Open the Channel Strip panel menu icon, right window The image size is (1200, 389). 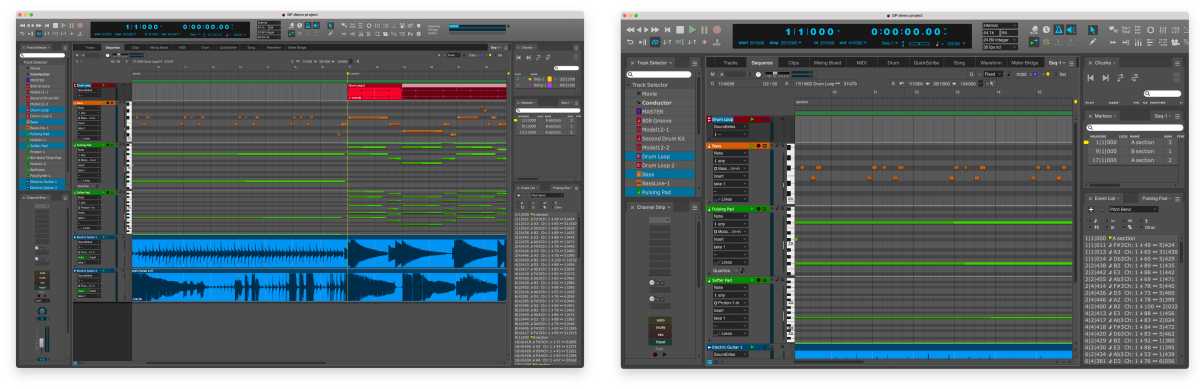tap(695, 207)
